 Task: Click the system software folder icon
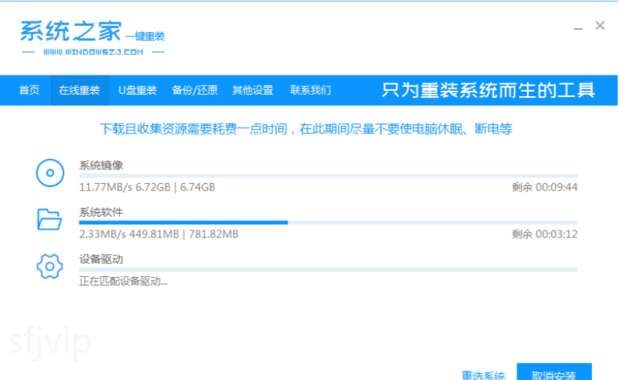(49, 219)
